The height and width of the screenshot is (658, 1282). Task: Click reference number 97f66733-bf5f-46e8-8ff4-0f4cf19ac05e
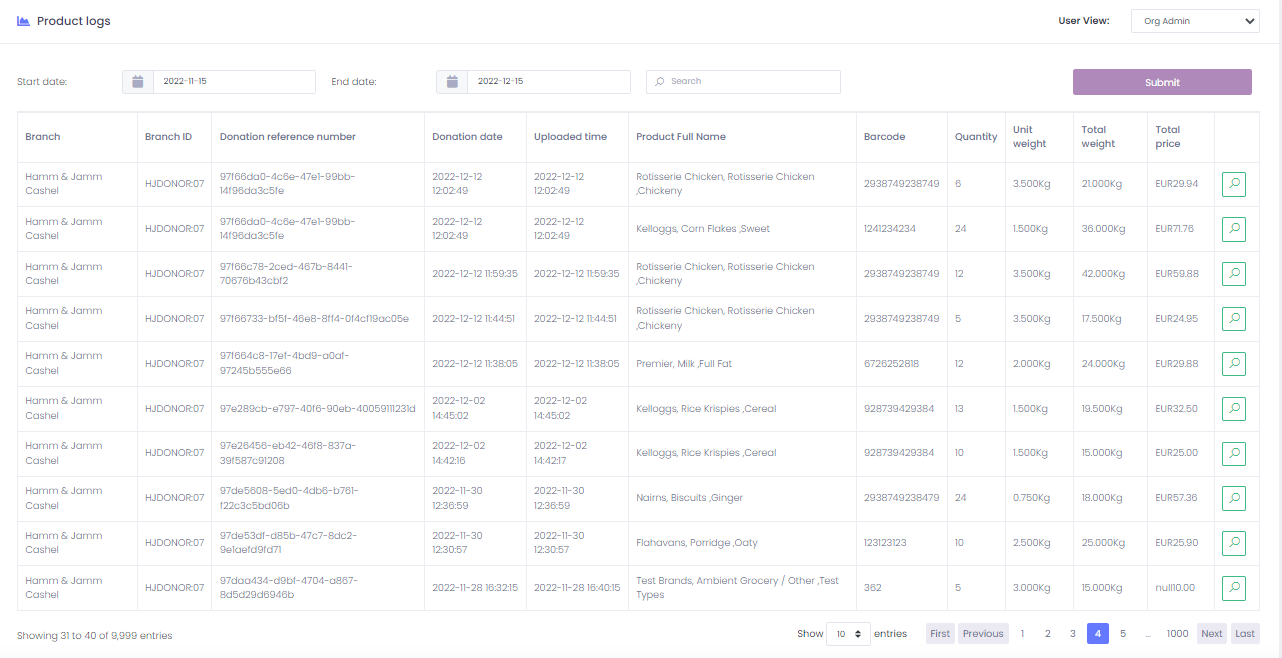click(x=314, y=319)
